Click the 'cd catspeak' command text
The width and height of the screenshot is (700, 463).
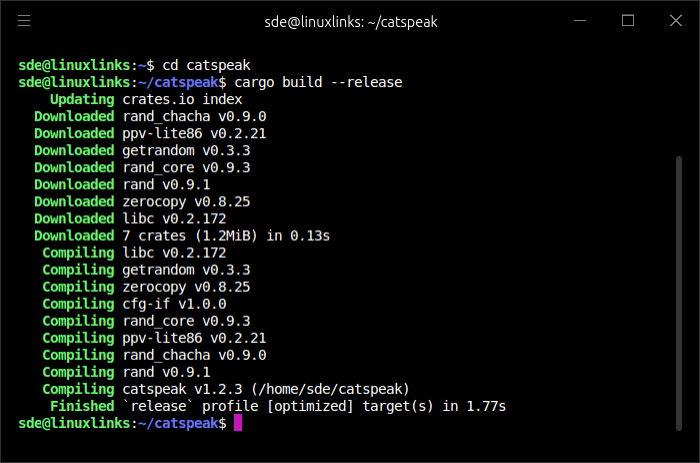[206, 66]
